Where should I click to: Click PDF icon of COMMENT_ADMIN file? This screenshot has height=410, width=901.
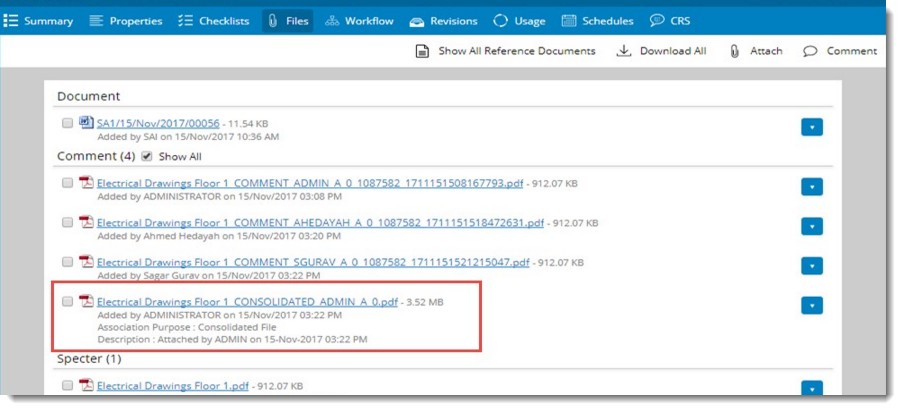86,183
